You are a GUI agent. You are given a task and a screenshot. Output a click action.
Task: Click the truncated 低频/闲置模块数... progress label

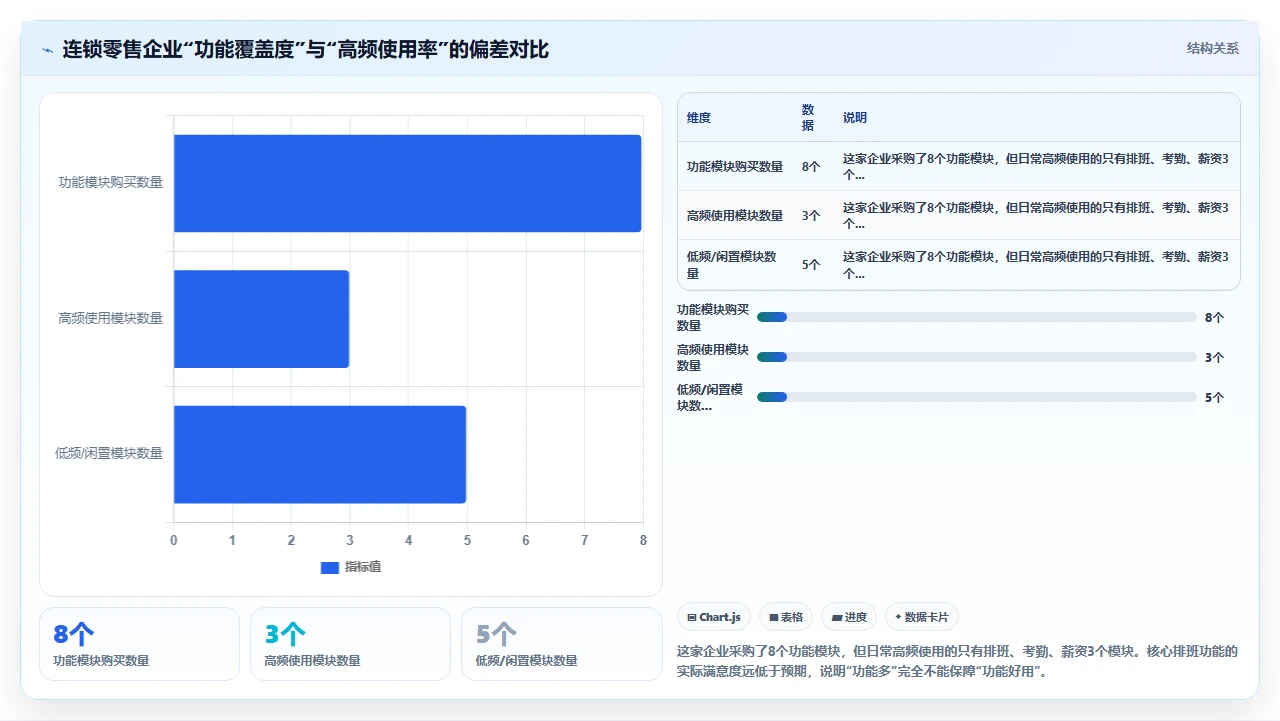[x=711, y=397]
